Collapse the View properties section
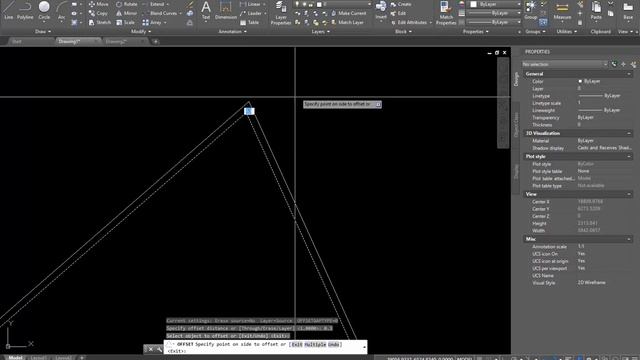The width and height of the screenshot is (640, 360). pyautogui.click(x=629, y=194)
